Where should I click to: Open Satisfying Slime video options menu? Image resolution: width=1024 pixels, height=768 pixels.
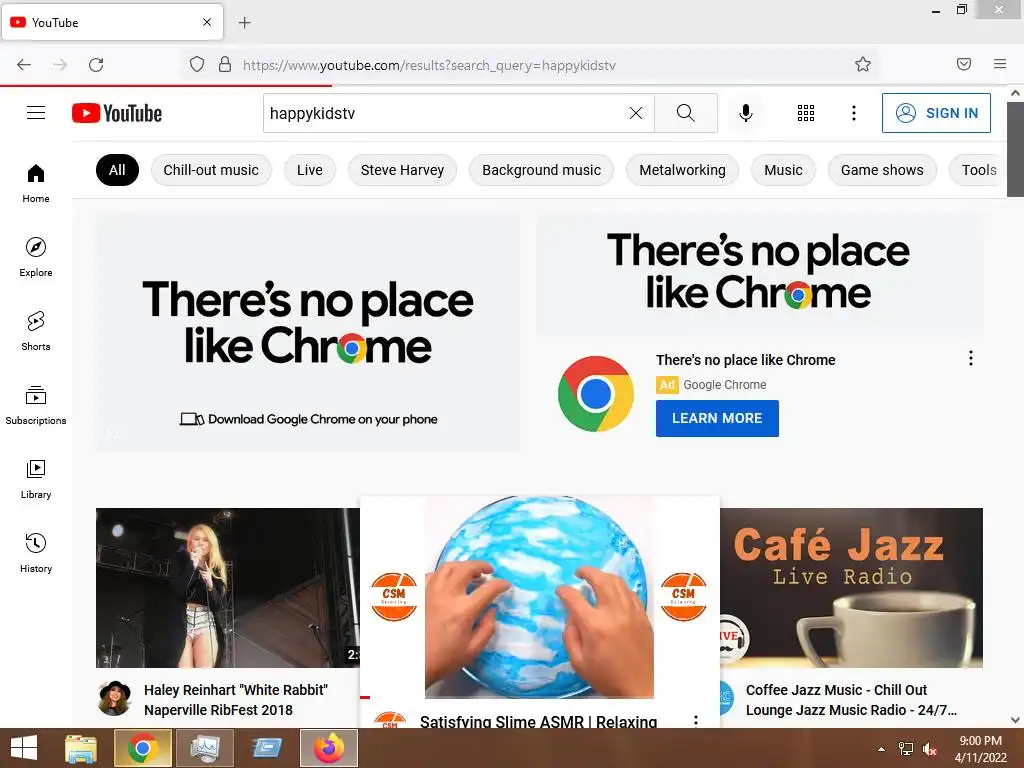[x=696, y=720]
